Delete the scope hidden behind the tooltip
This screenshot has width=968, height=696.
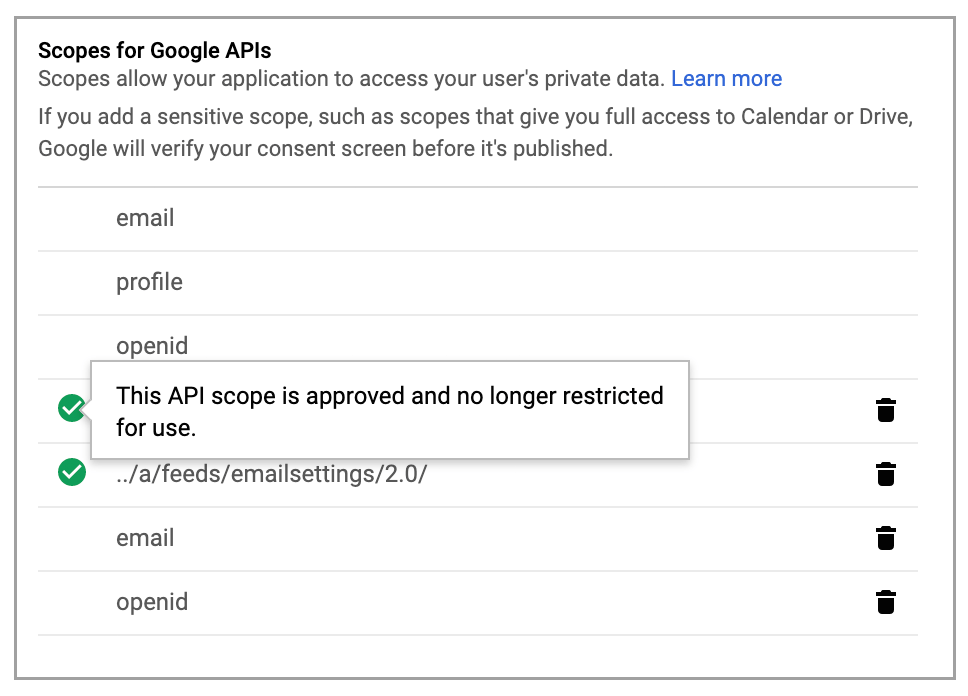click(x=885, y=410)
